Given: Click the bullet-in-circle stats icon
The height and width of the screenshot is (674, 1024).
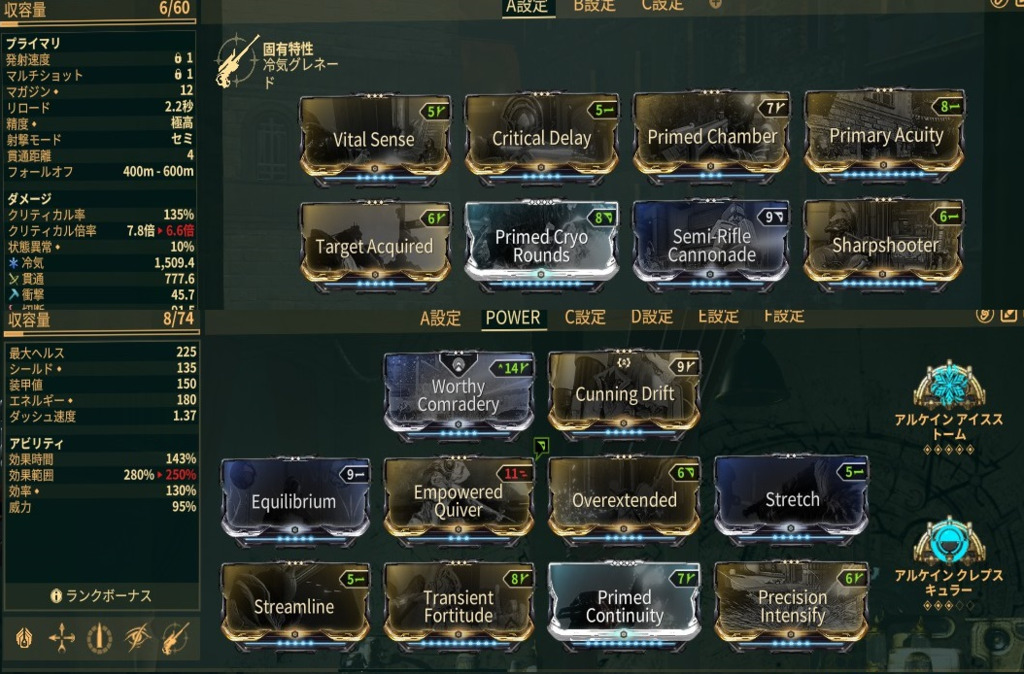Looking at the screenshot, I should click(x=99, y=638).
